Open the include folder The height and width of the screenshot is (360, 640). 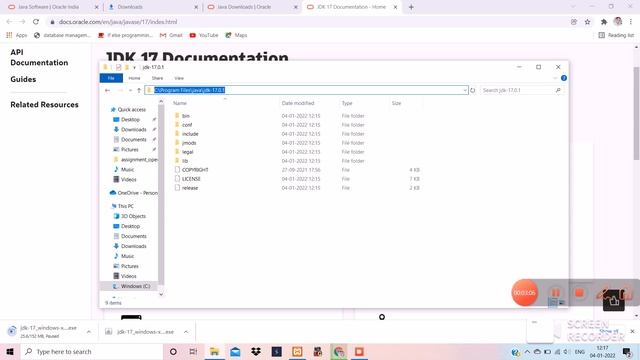click(190, 134)
